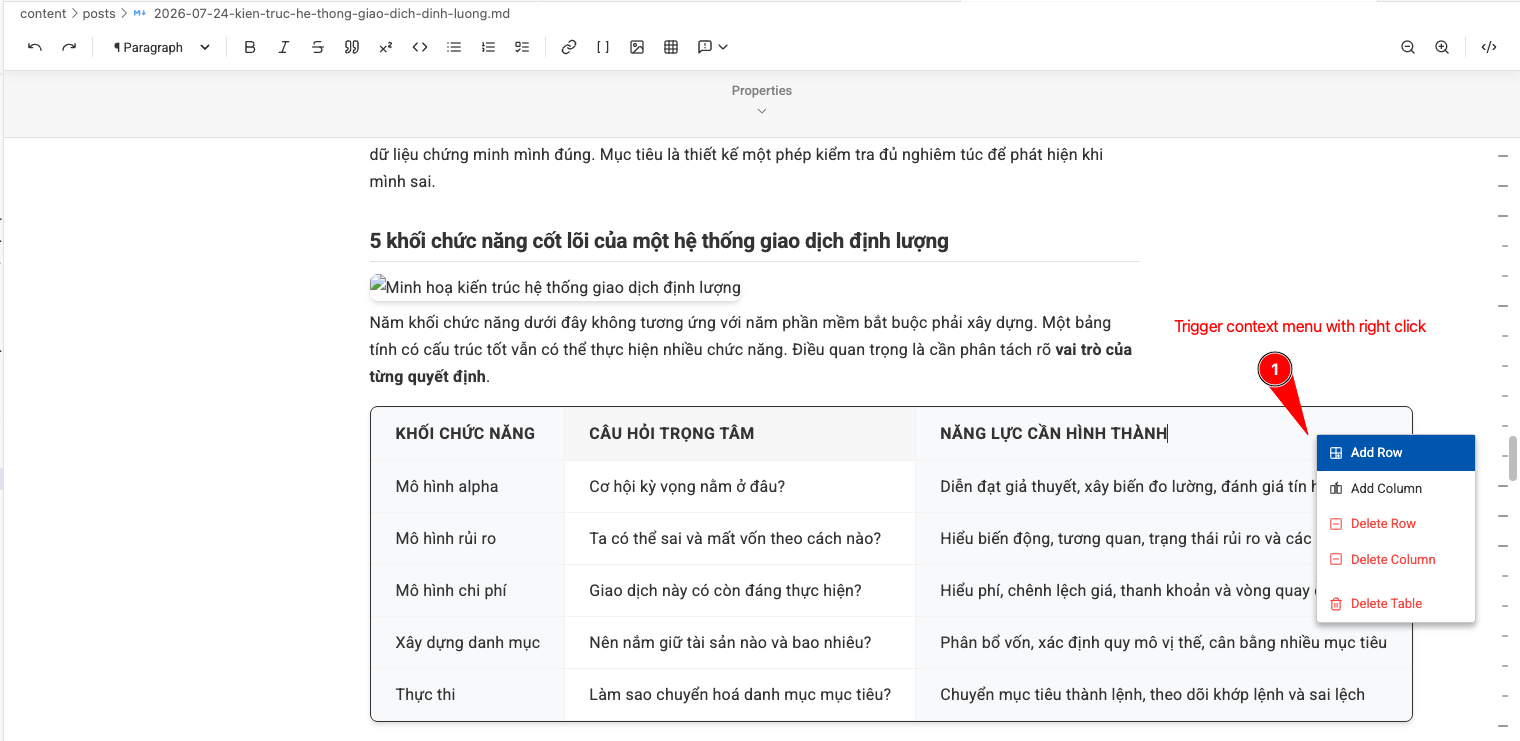Click the 'content' breadcrumb

(43, 14)
